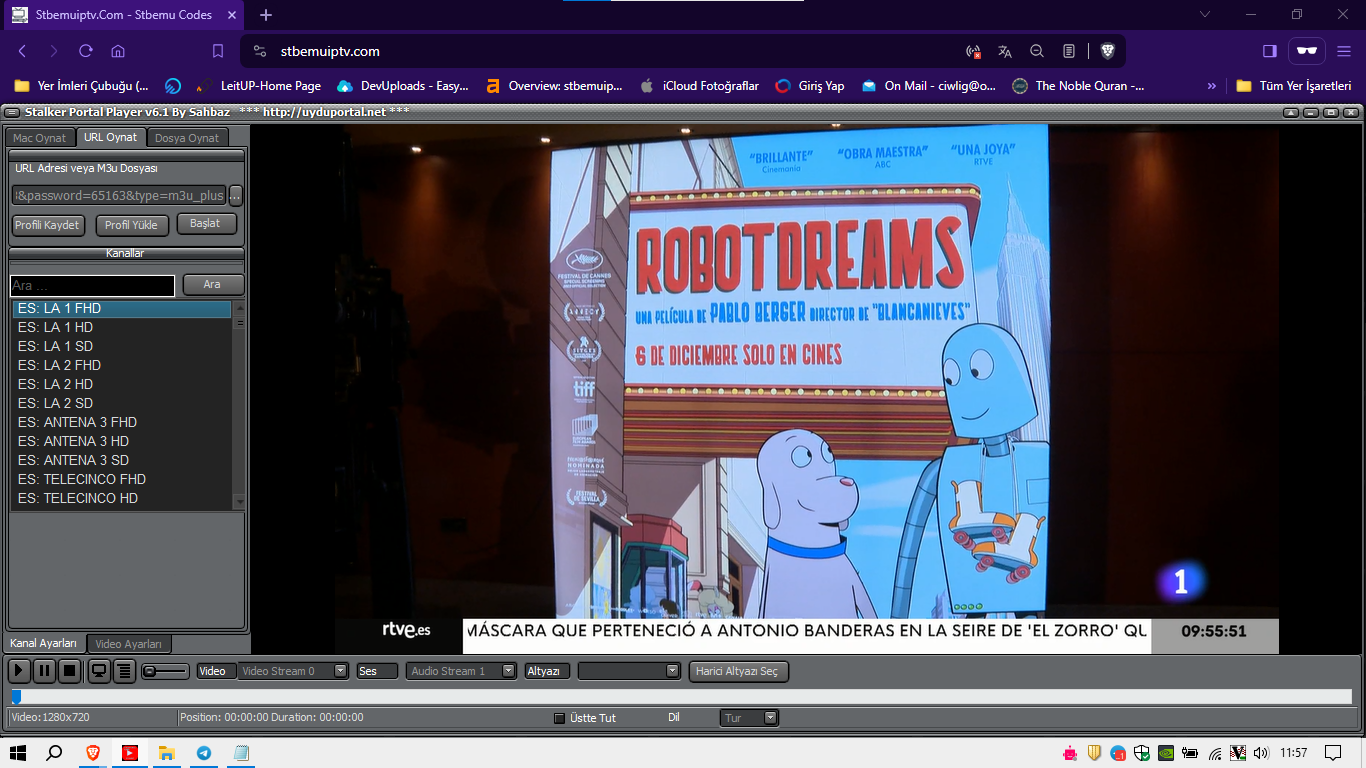Open the browser main hamburger menu
The height and width of the screenshot is (768, 1366).
tap(1344, 51)
